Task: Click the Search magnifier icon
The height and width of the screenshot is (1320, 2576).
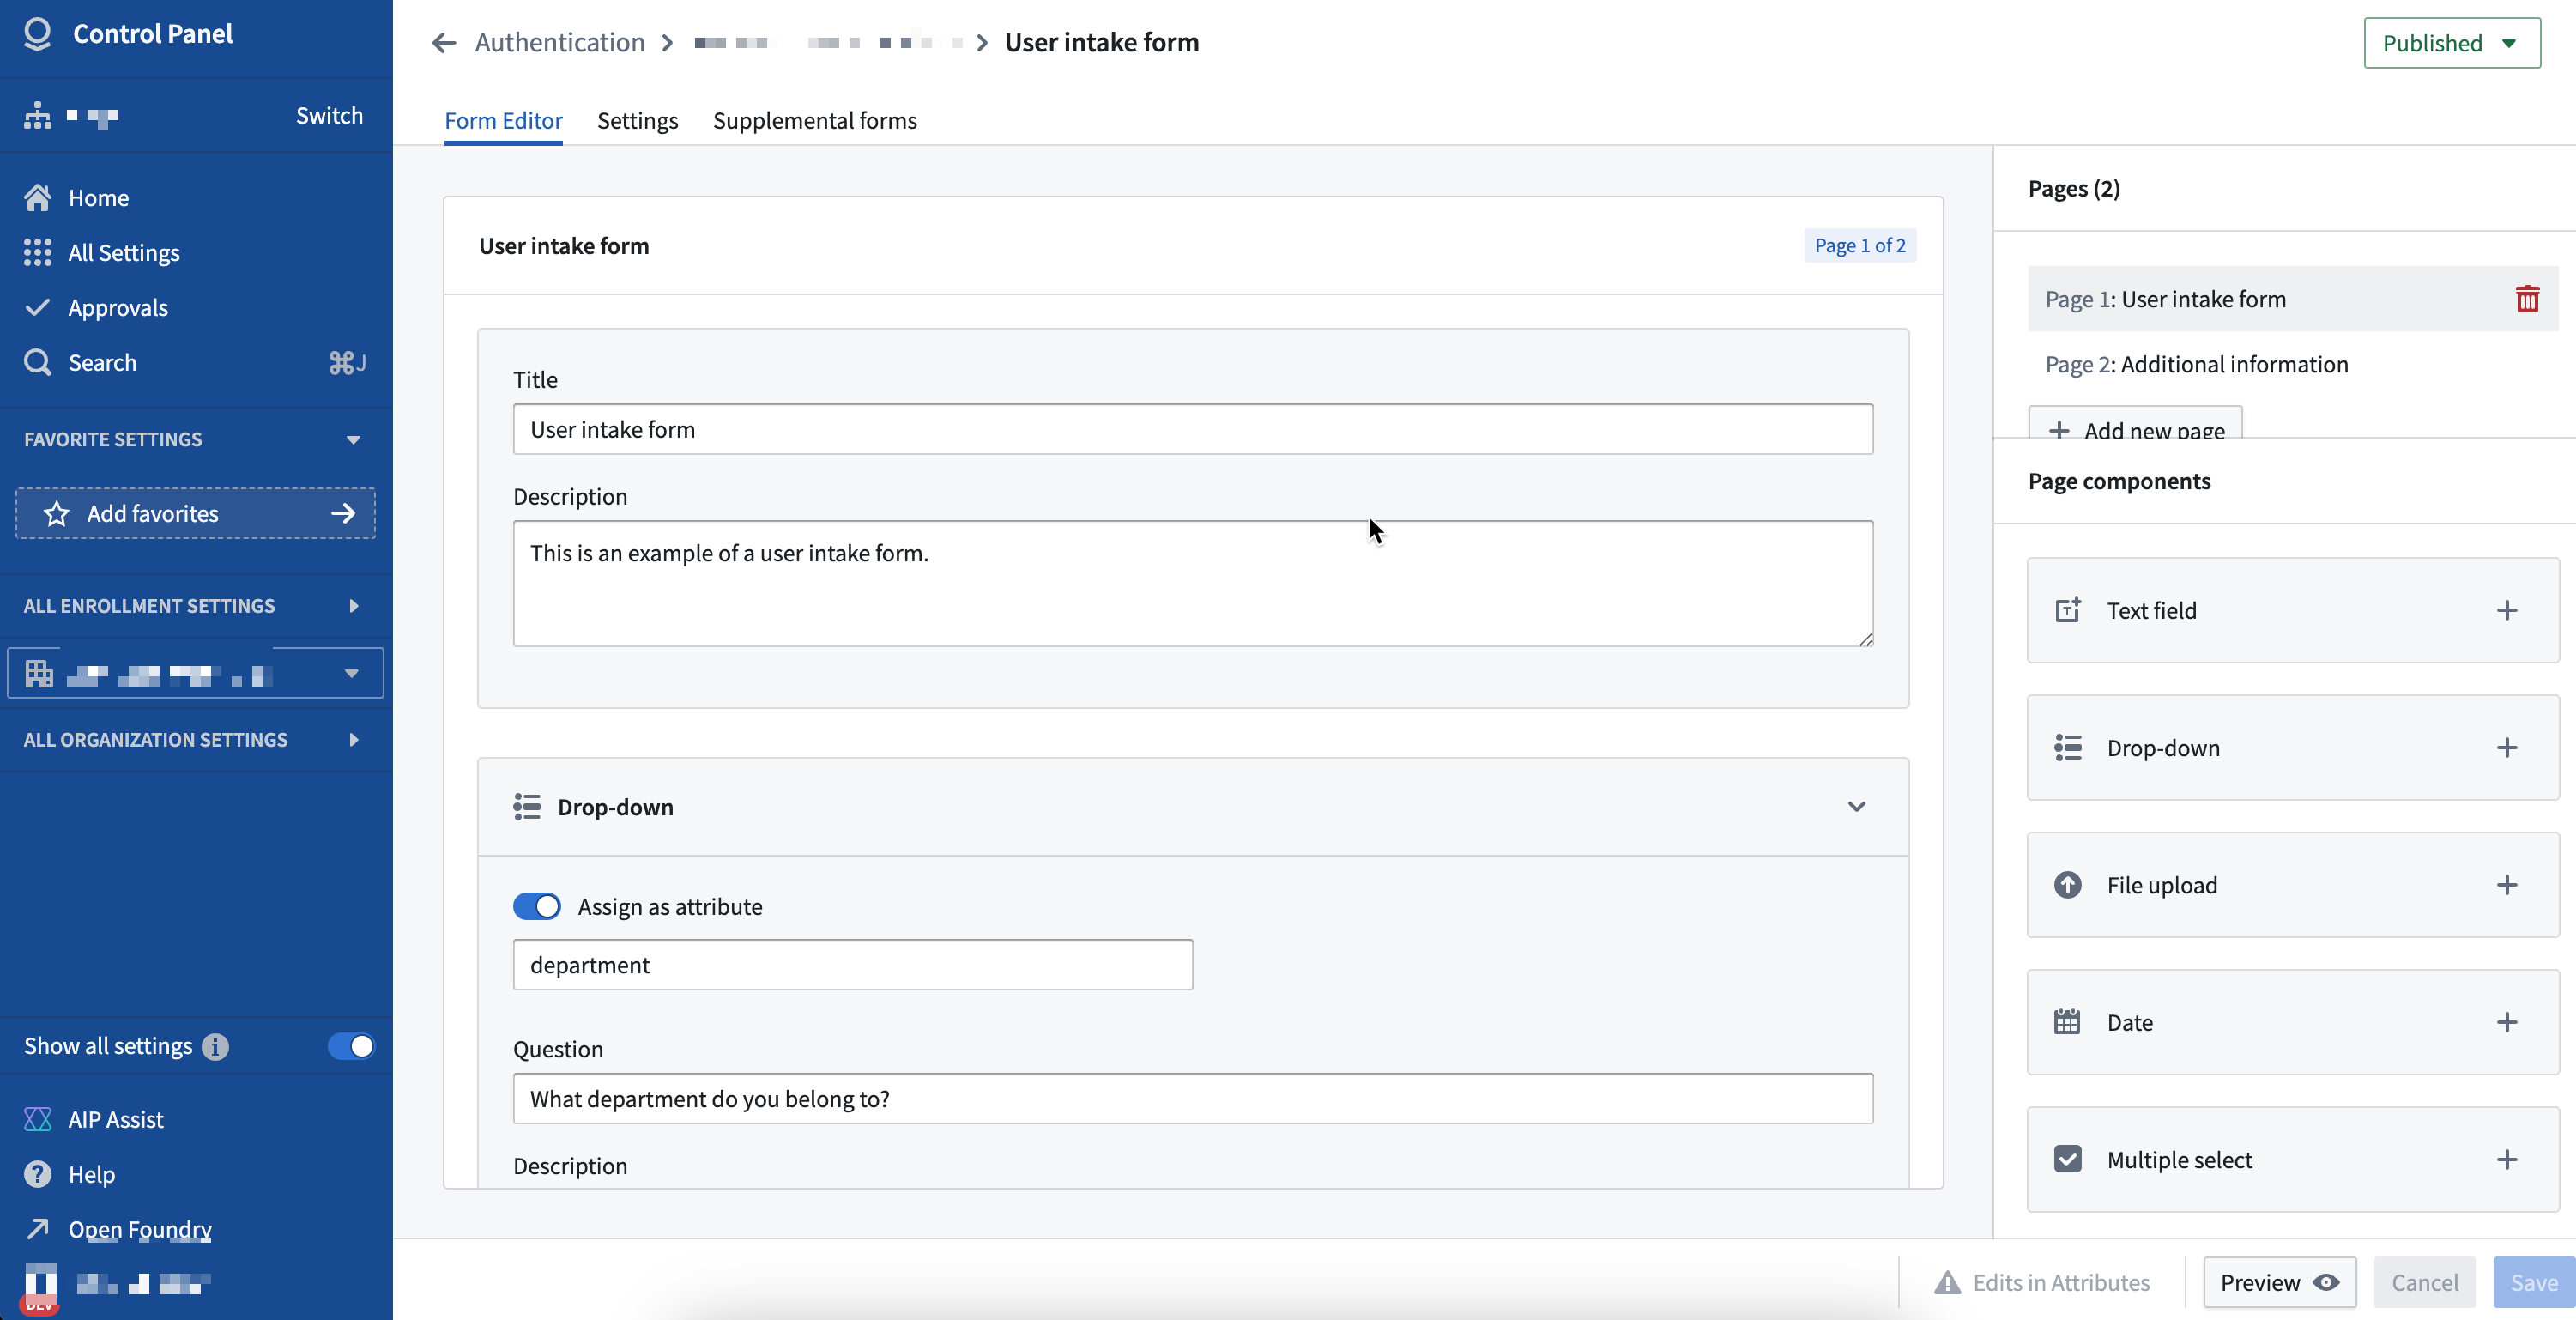Action: tap(38, 362)
